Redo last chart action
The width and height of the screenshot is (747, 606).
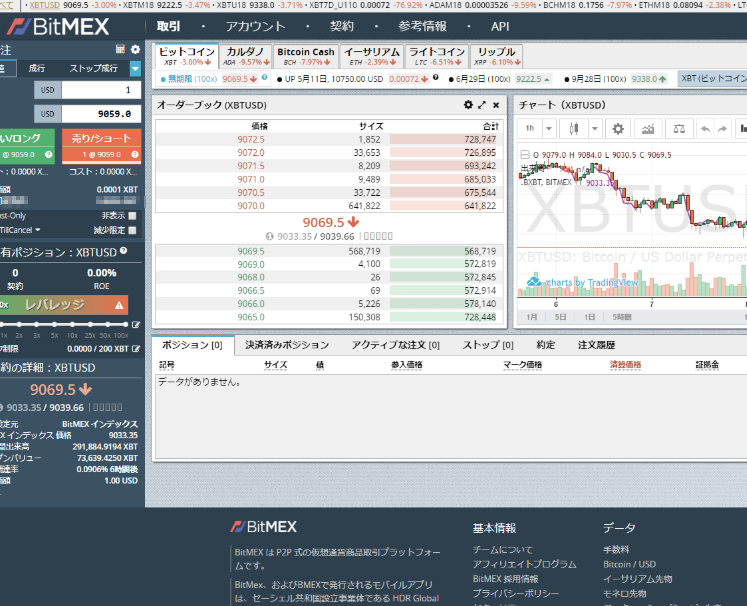coord(722,129)
